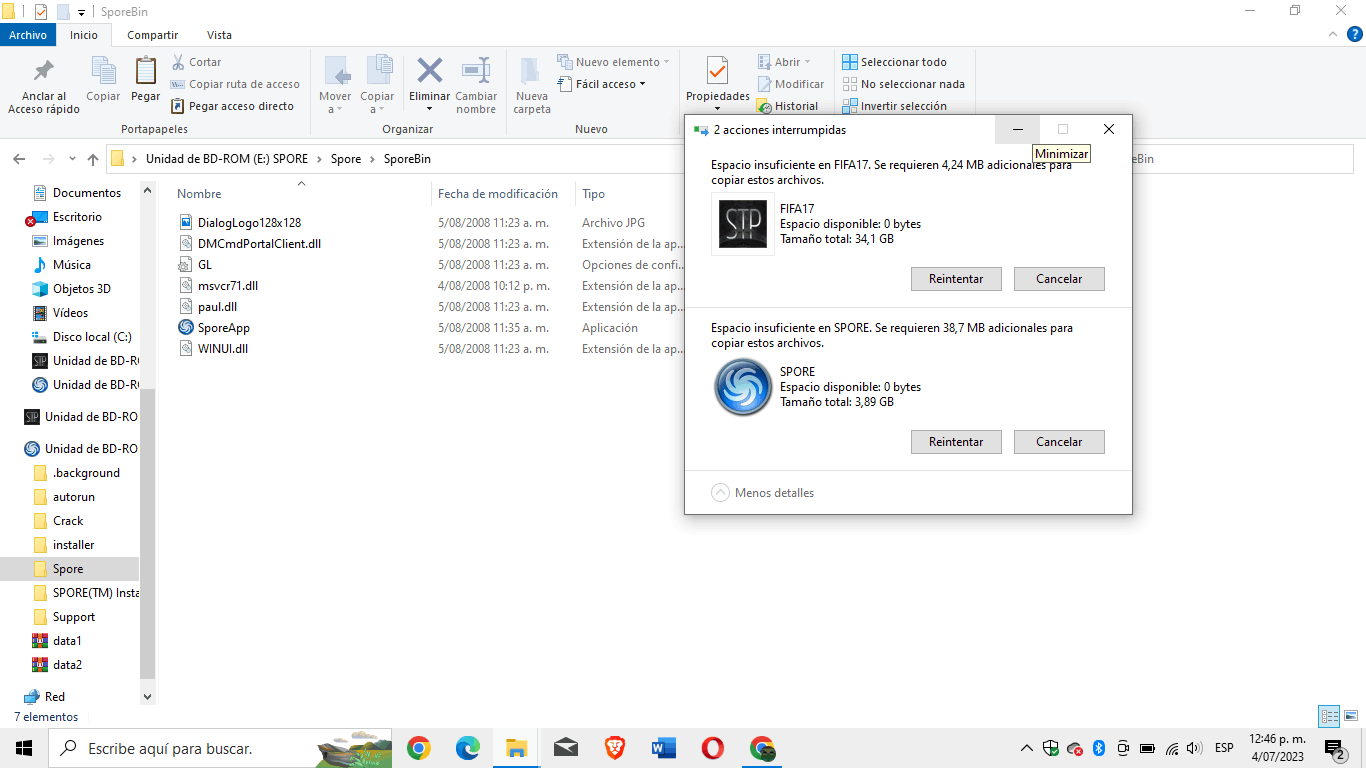This screenshot has width=1366, height=768.
Task: Open Word from the taskbar
Action: tap(664, 748)
